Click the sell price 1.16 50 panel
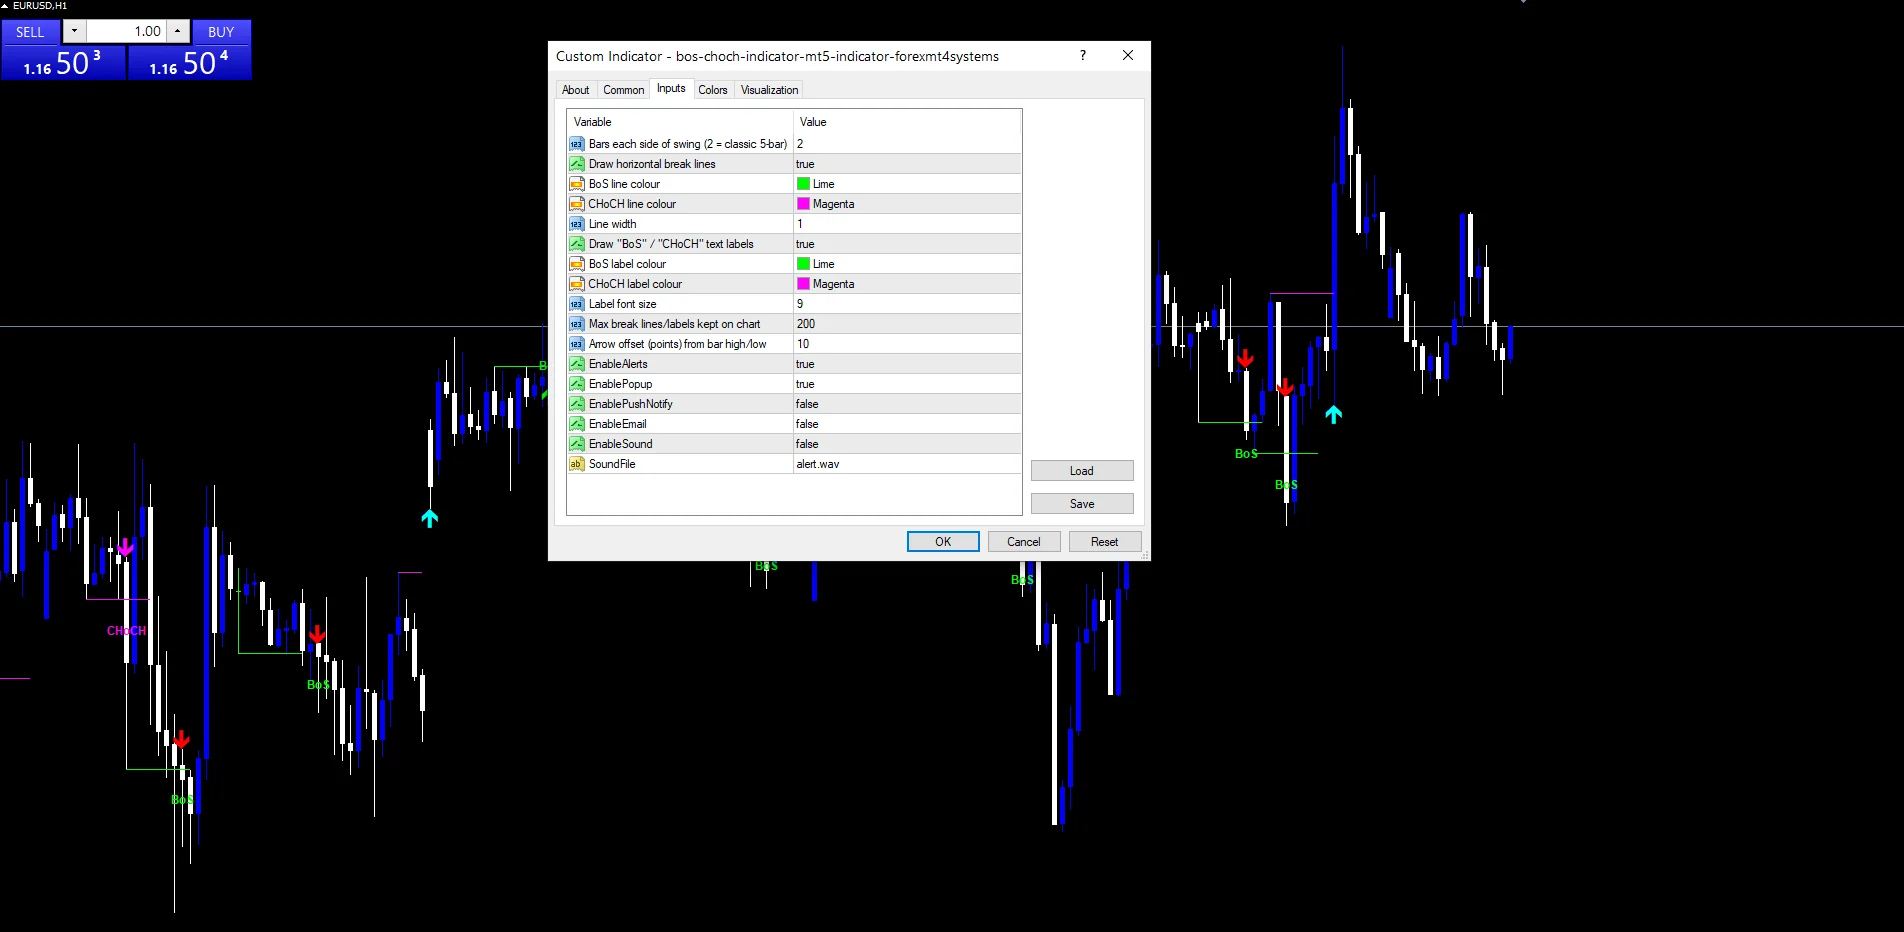1904x932 pixels. pyautogui.click(x=63, y=62)
